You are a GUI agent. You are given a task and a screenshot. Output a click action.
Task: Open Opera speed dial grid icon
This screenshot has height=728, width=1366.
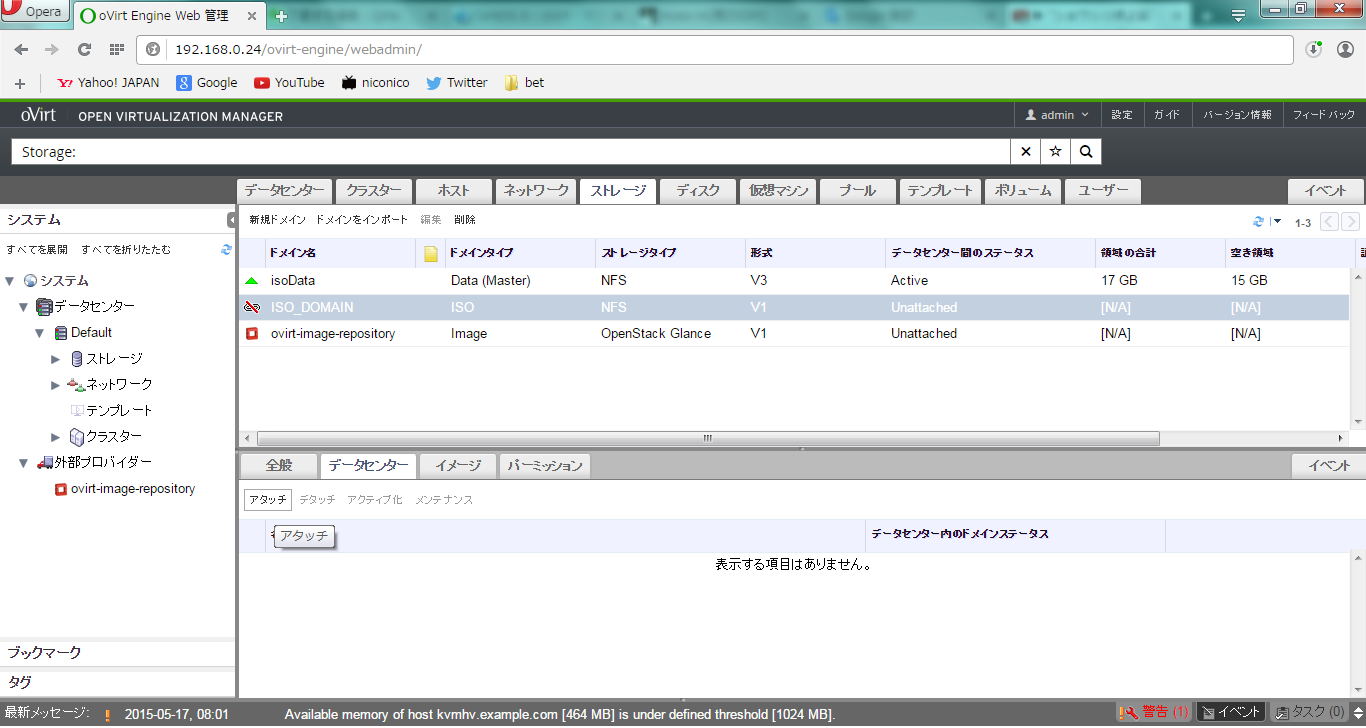(x=116, y=49)
